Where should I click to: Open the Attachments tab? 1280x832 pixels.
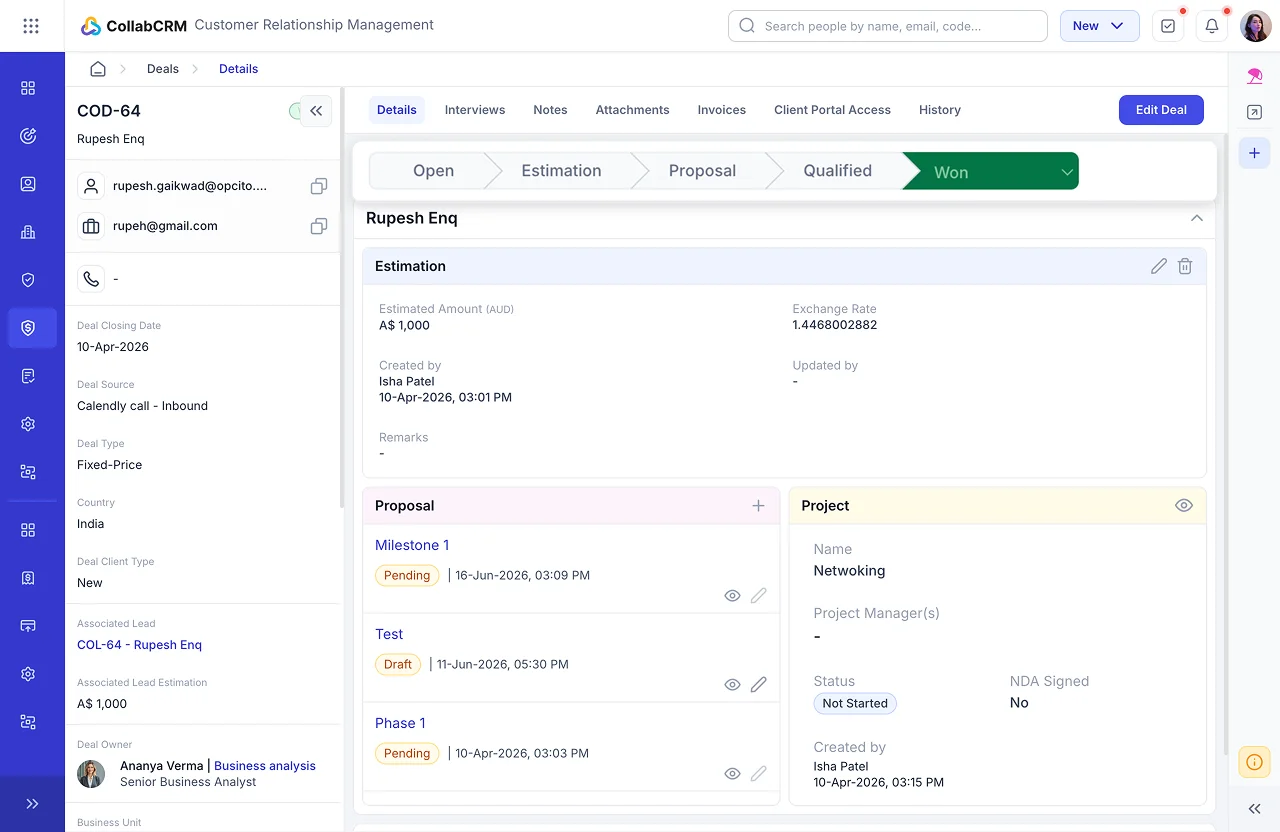point(632,110)
